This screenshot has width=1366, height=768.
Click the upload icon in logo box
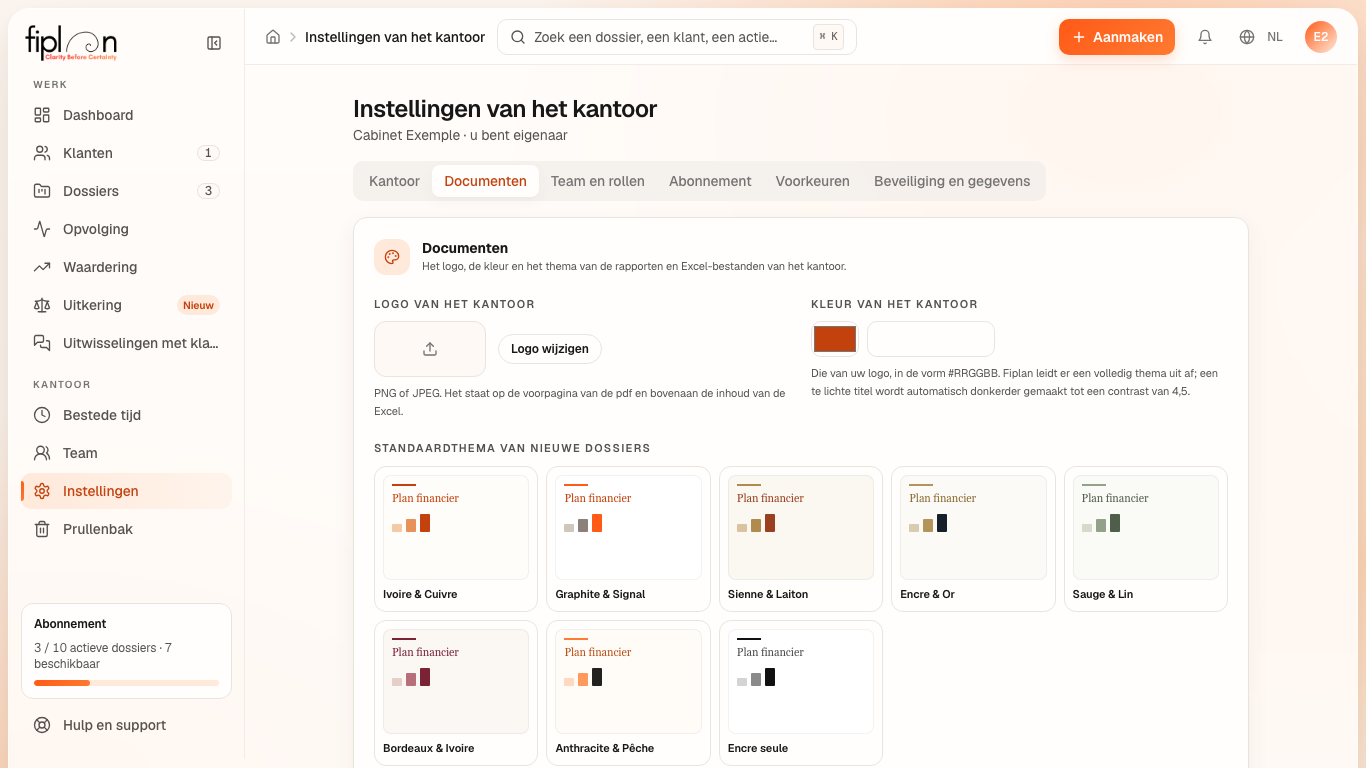click(430, 349)
